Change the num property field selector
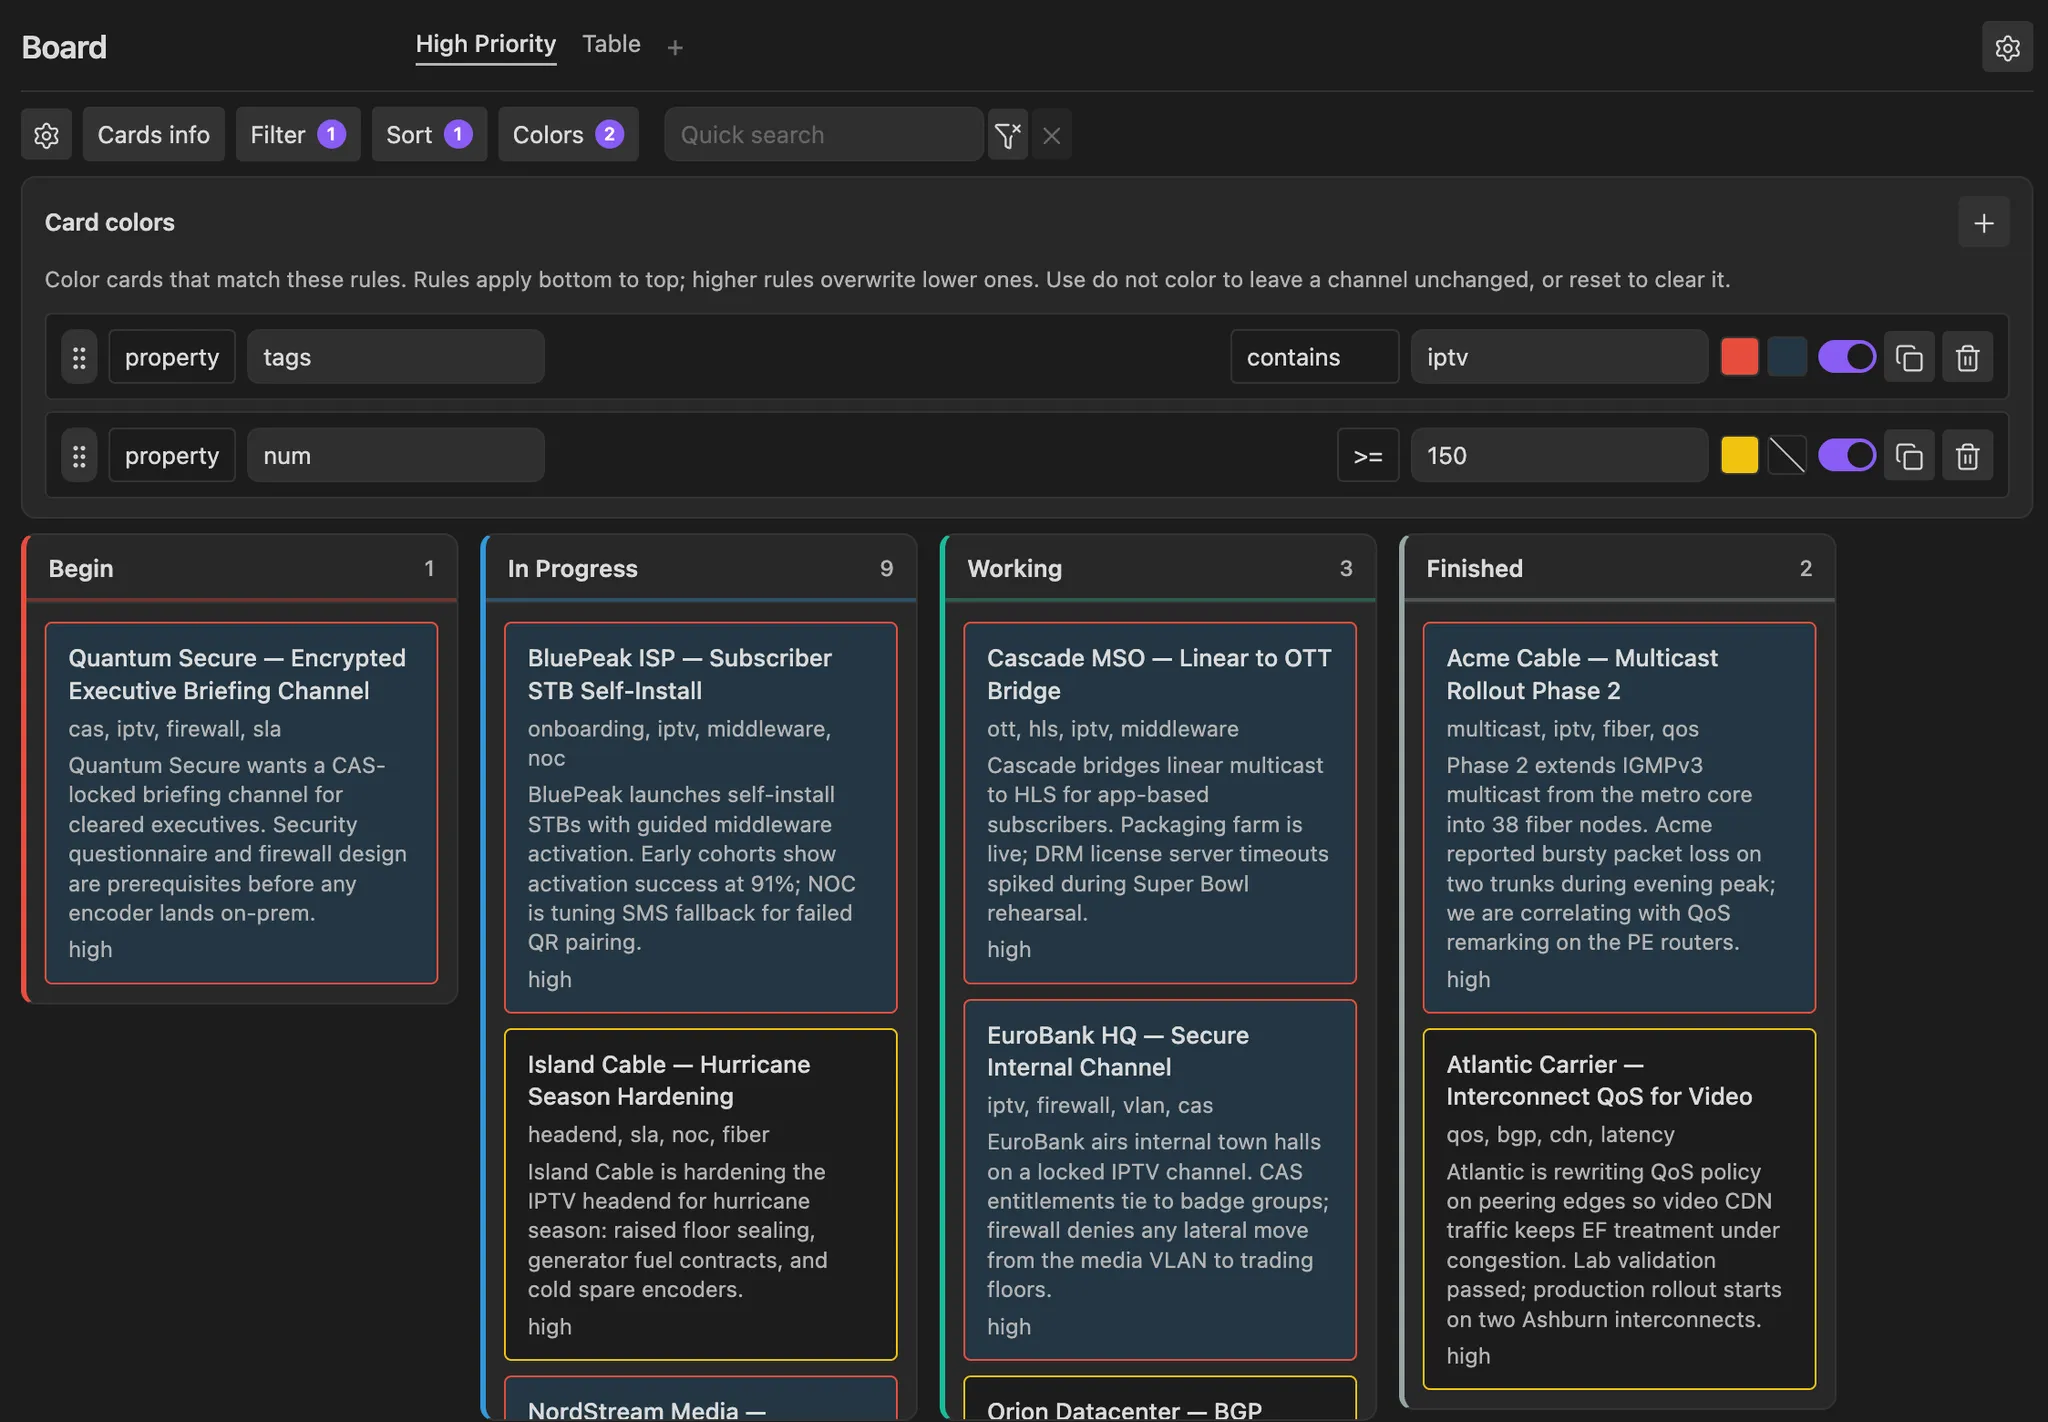Viewport: 2048px width, 1422px height. [396, 456]
